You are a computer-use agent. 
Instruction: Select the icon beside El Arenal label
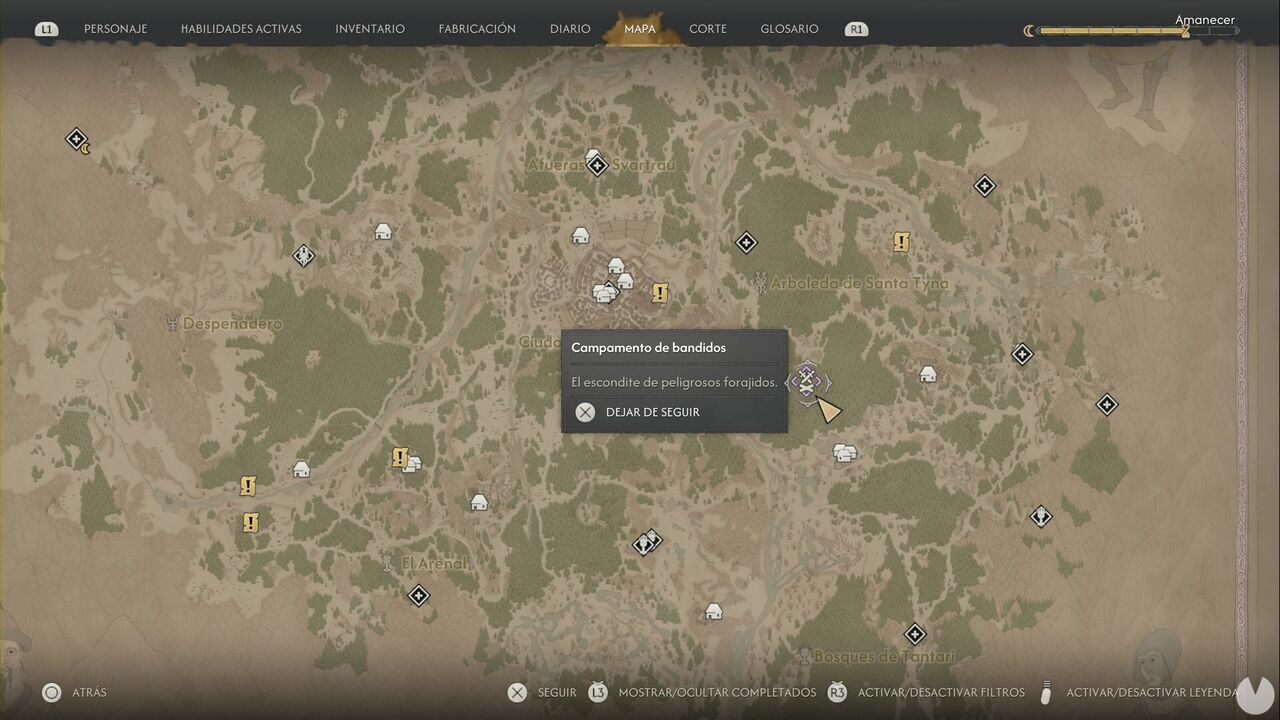(387, 562)
